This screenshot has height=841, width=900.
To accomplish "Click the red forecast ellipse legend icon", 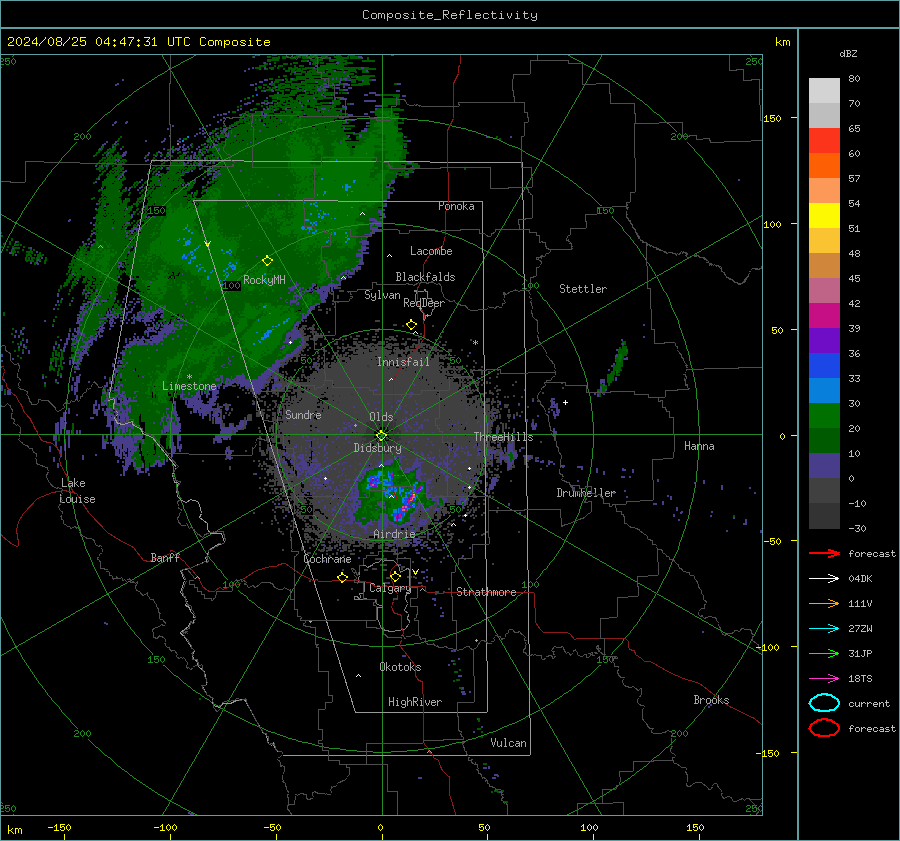I will click(824, 728).
